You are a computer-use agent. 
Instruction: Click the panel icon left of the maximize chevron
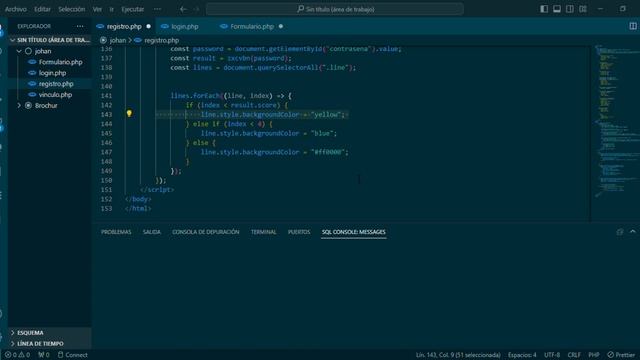tap(620, 232)
